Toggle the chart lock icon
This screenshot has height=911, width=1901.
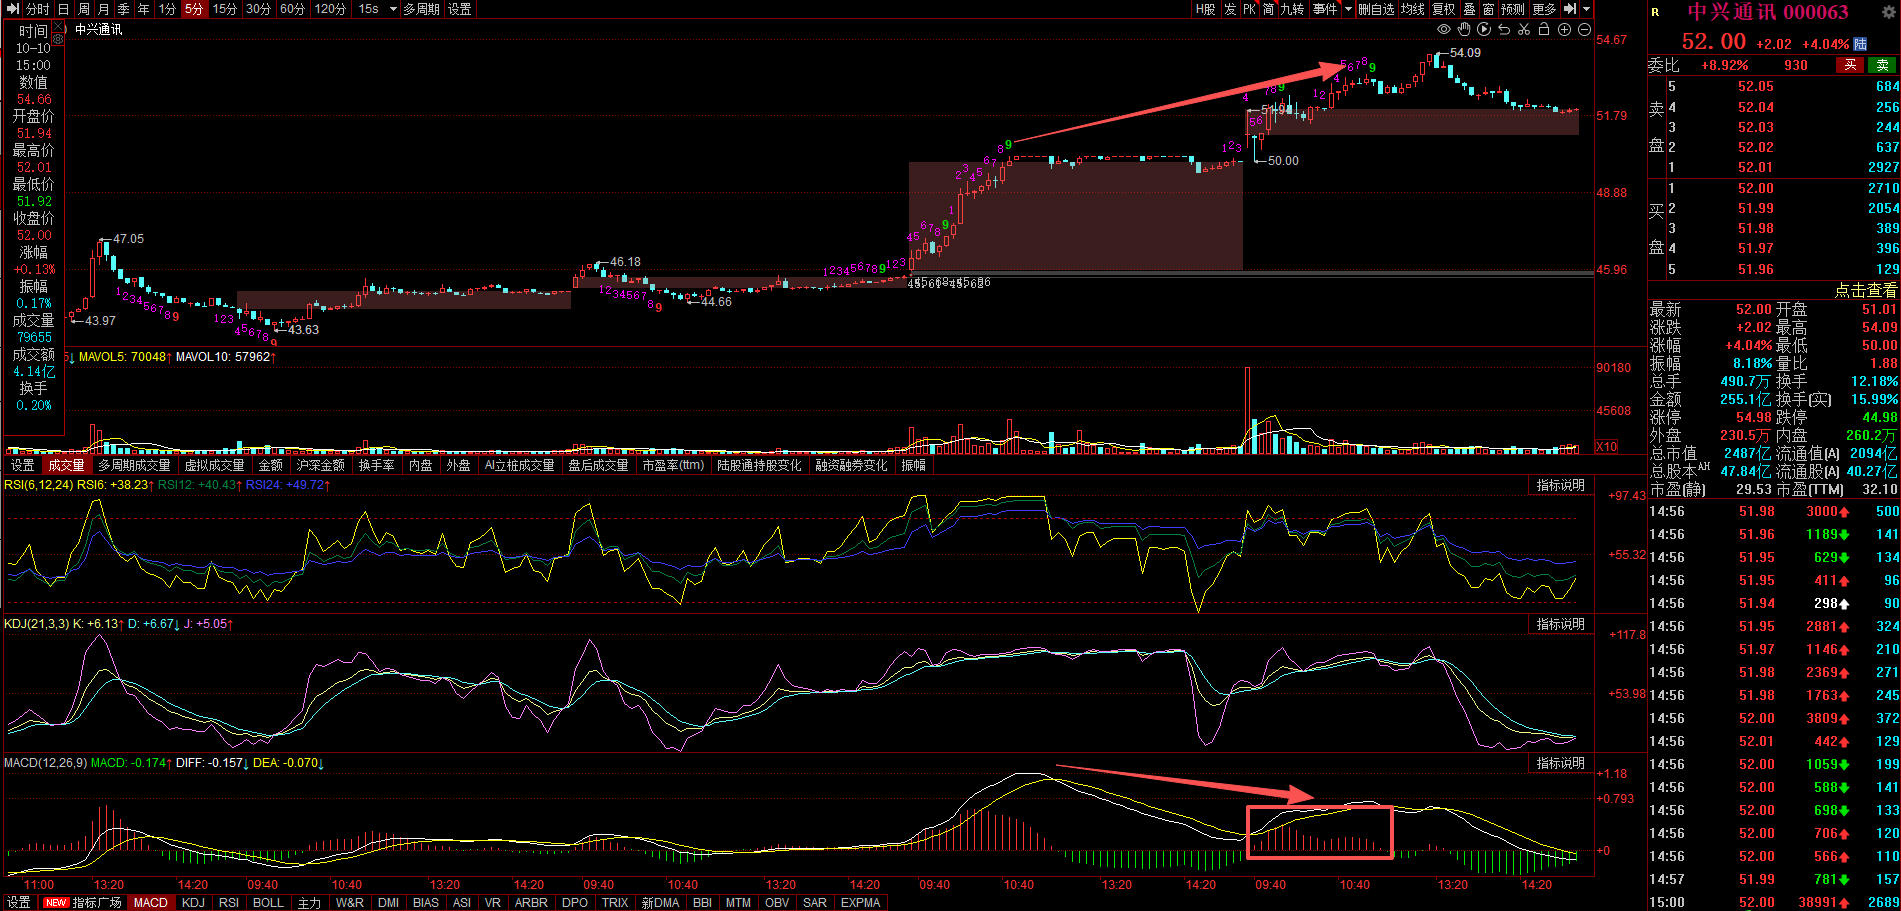tap(1544, 30)
